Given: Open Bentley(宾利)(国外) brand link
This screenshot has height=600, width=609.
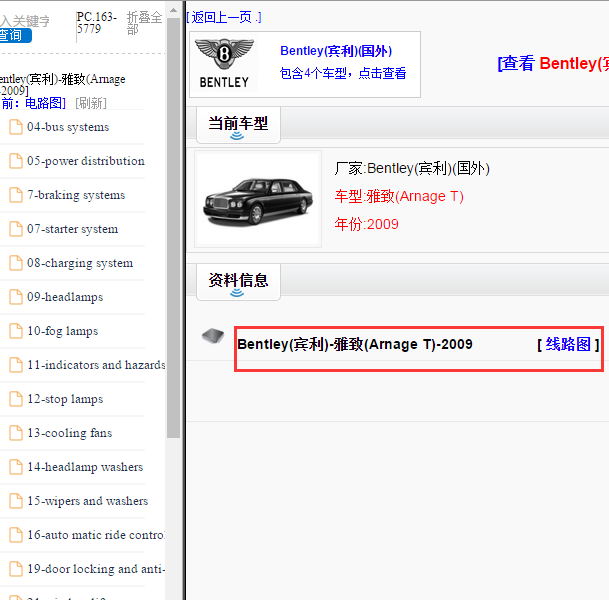Looking at the screenshot, I should (x=336, y=51).
